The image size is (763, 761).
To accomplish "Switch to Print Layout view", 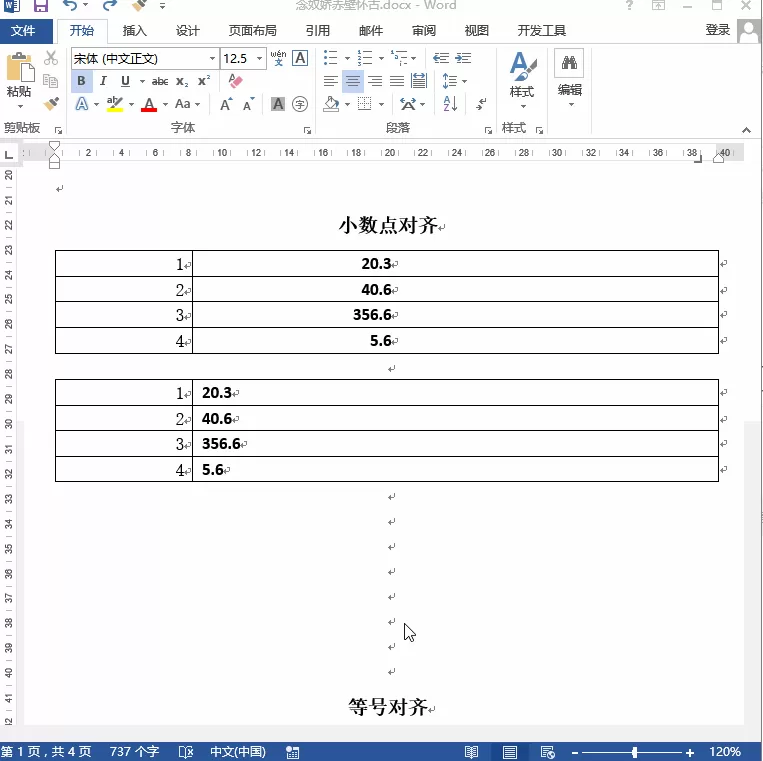I will pos(509,752).
